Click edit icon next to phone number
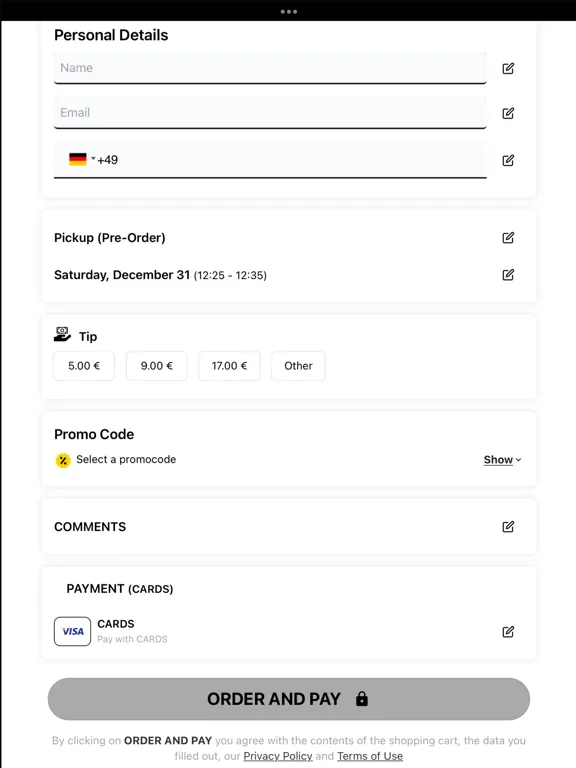576x768 pixels. click(508, 160)
